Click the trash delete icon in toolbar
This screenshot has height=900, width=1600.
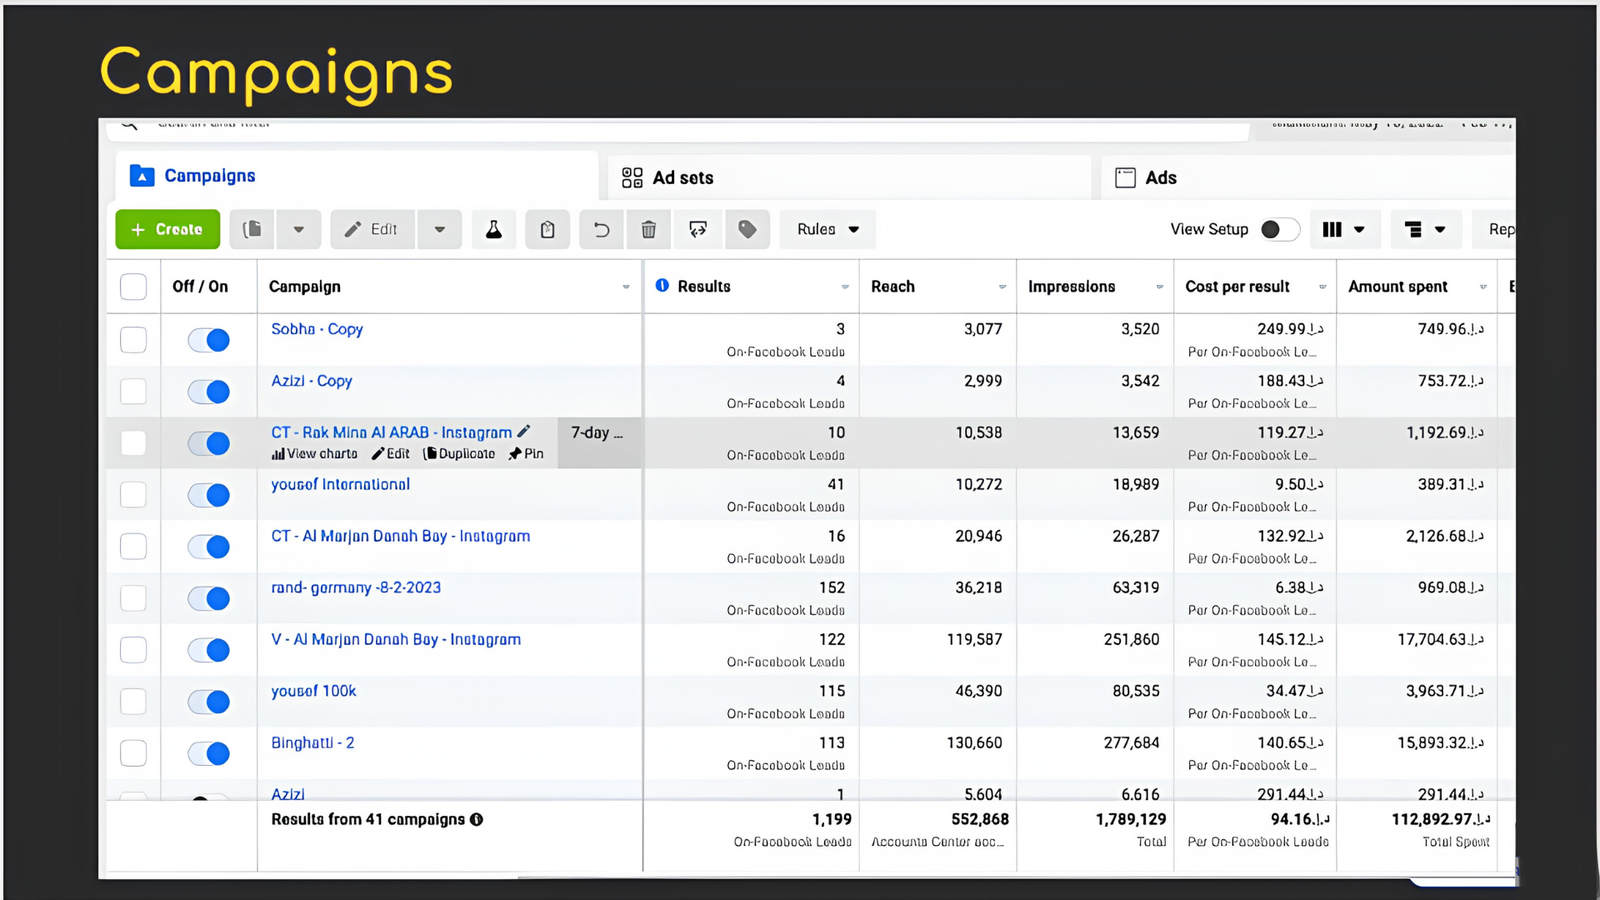click(649, 230)
